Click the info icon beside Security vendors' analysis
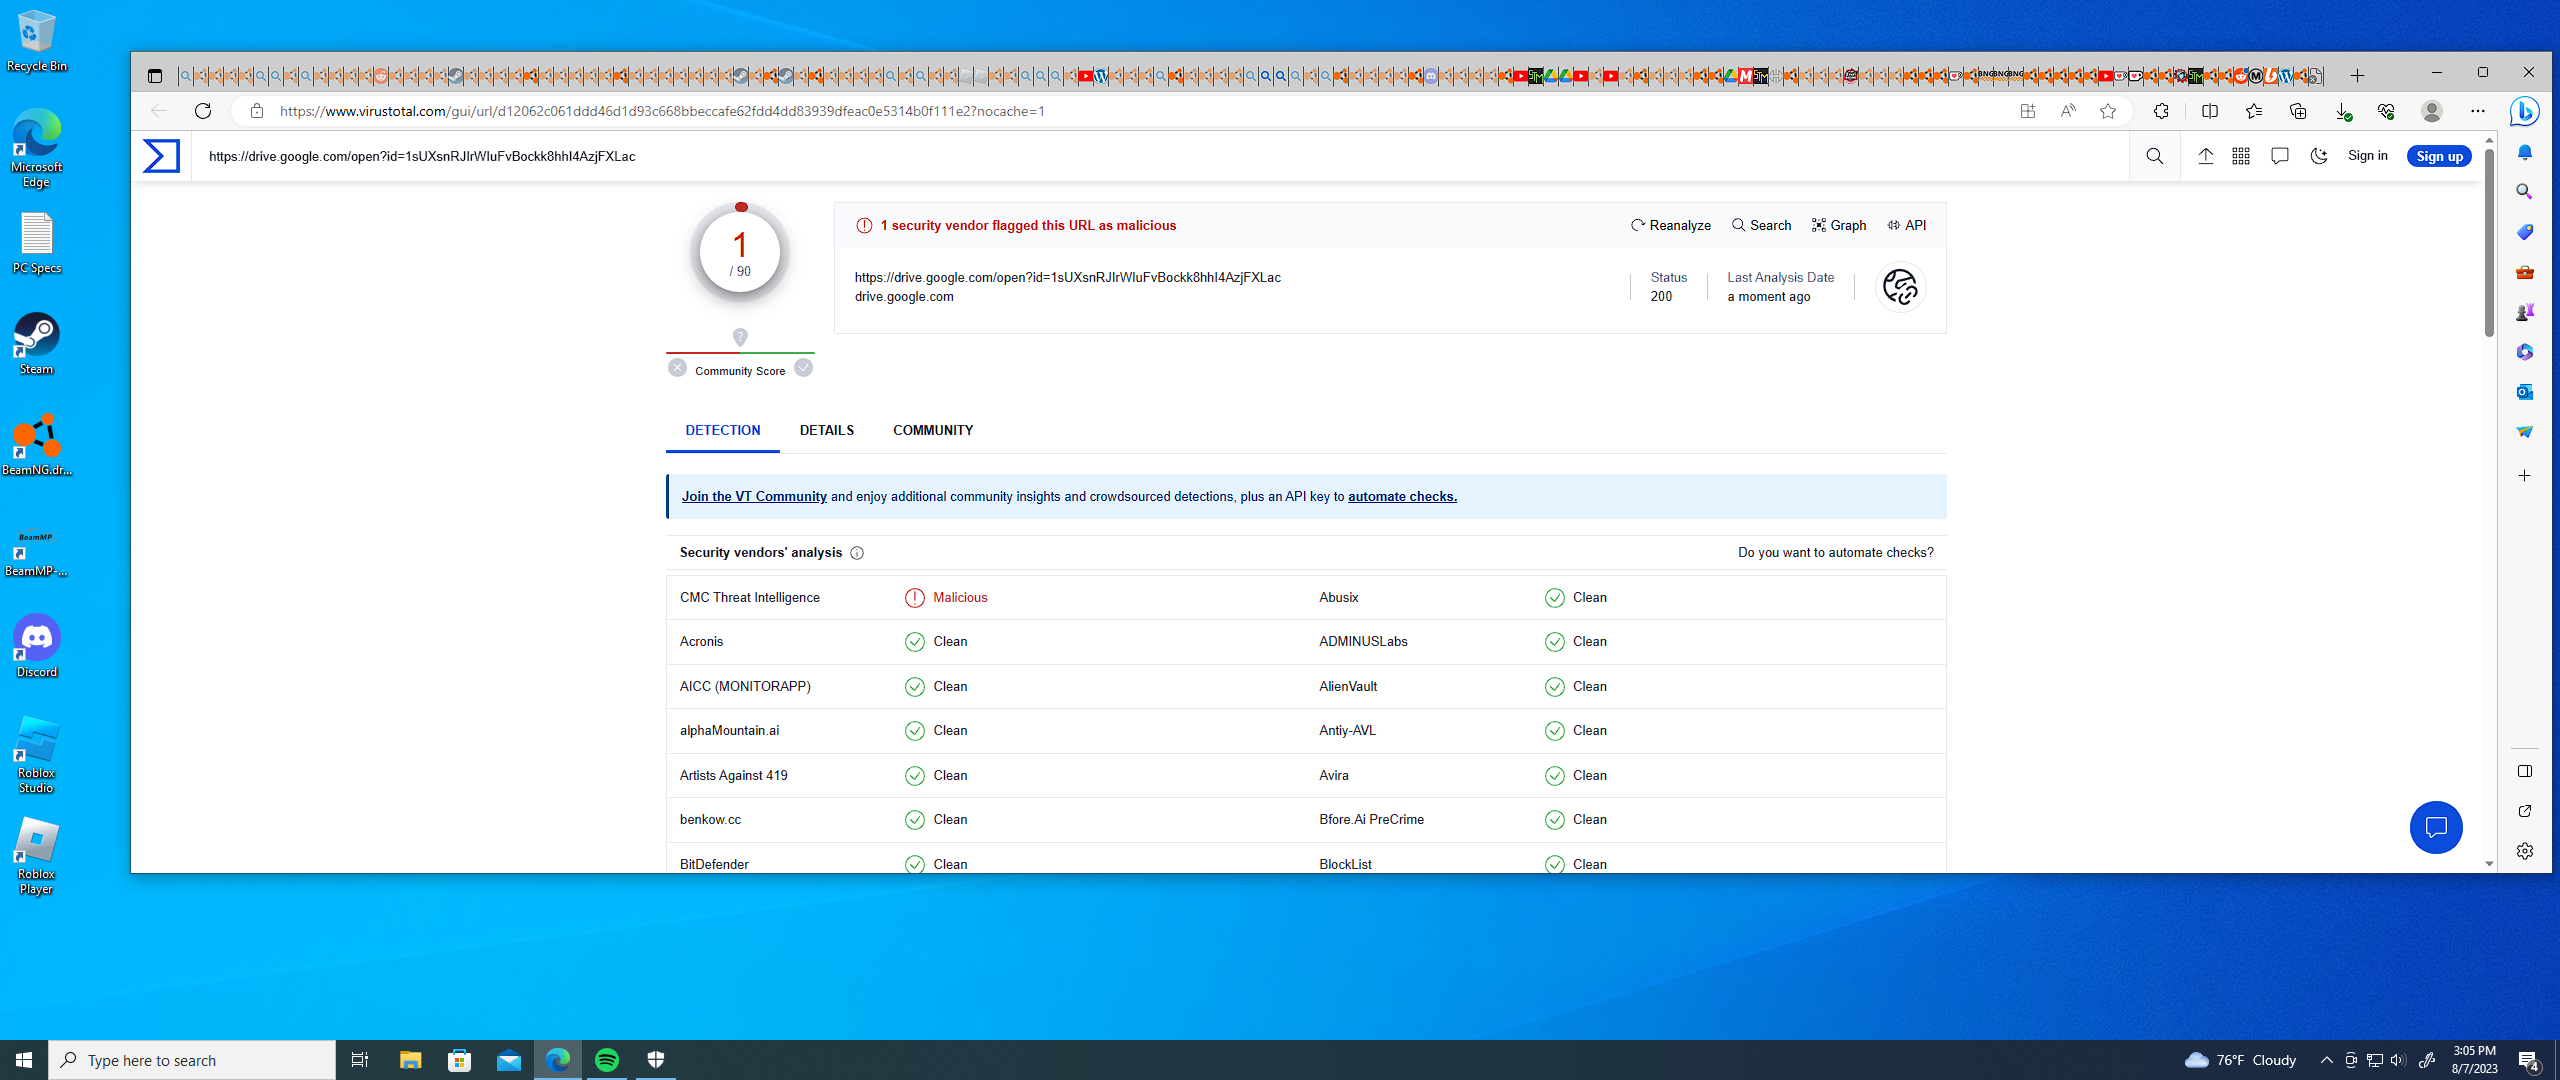2560x1080 pixels. 857,553
